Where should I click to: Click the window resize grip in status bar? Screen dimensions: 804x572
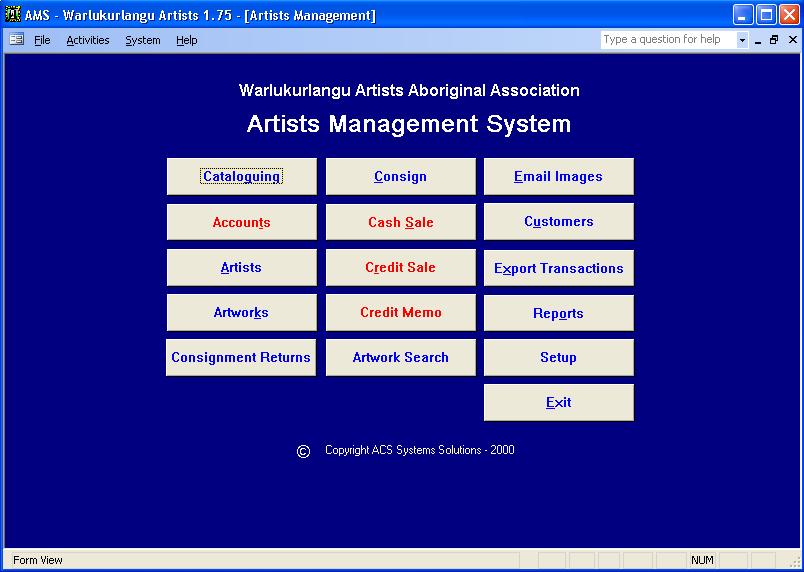point(795,562)
